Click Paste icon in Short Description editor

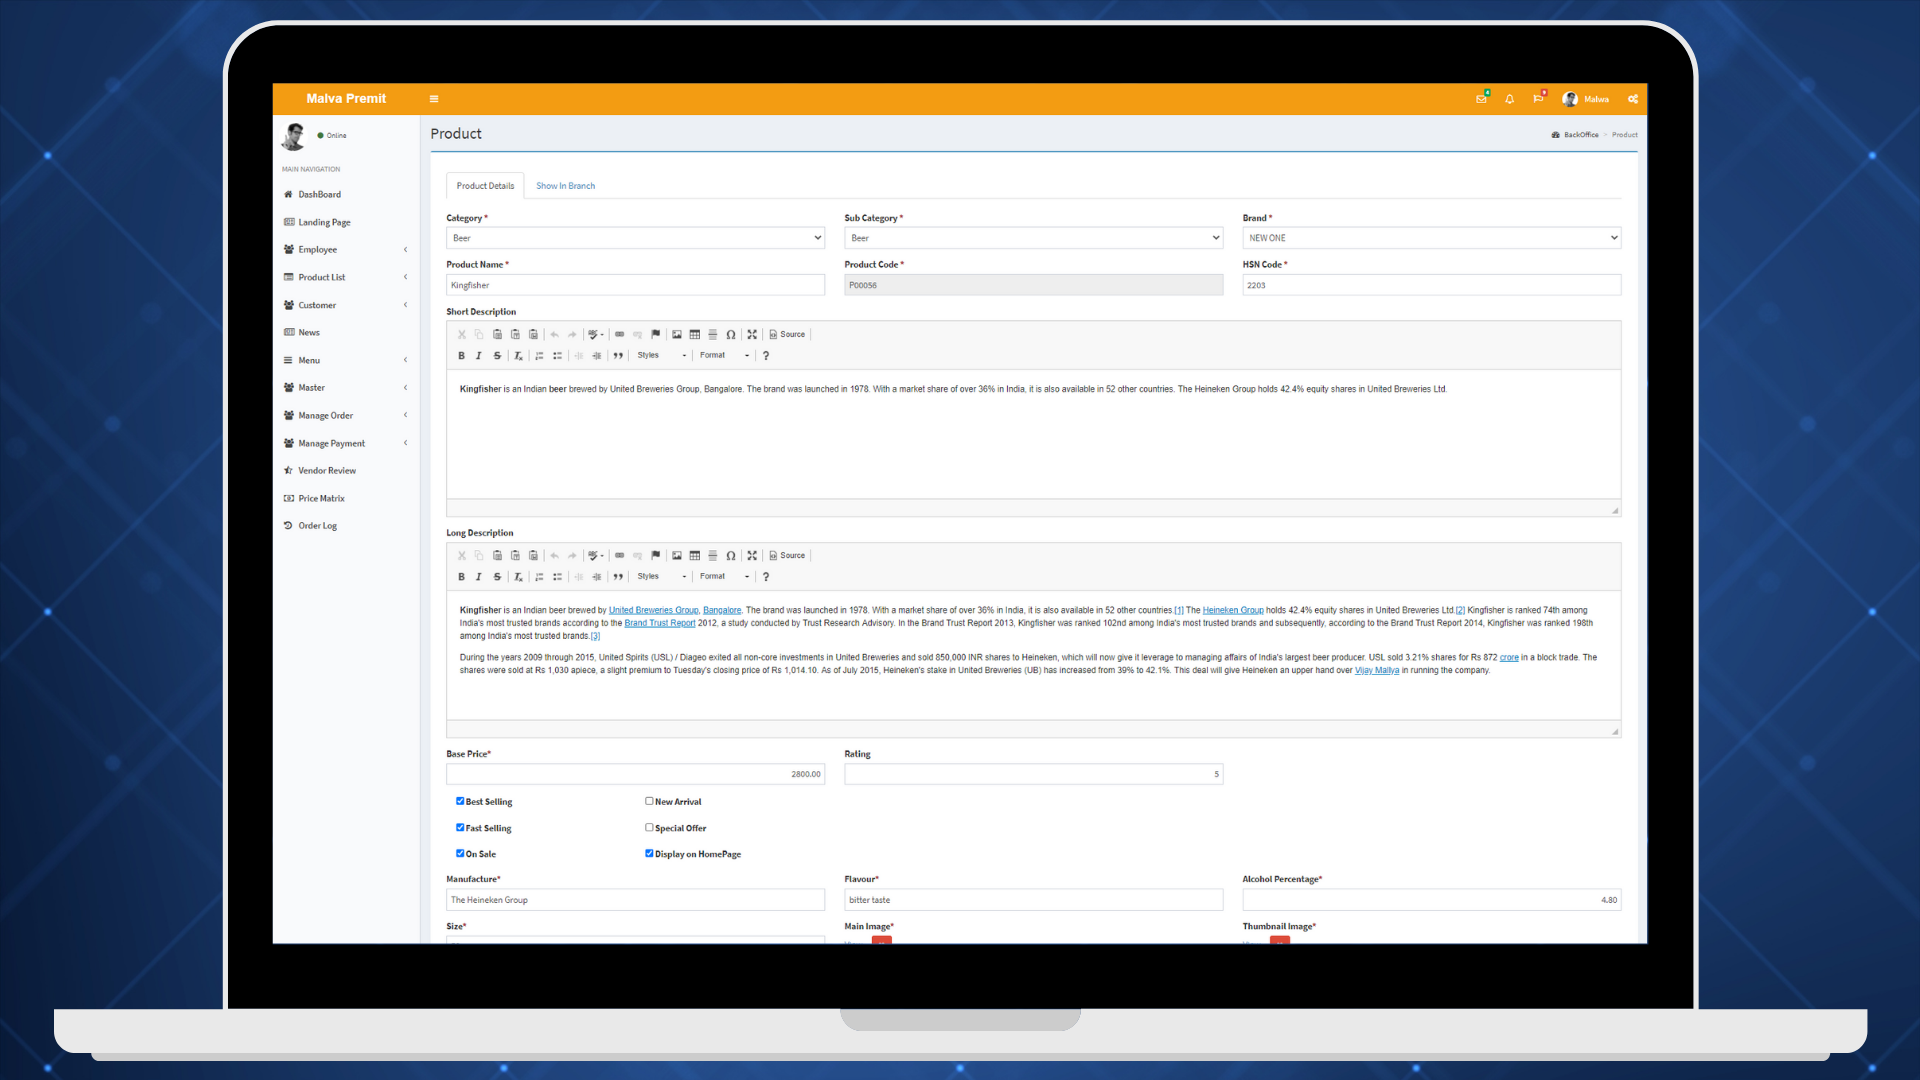[x=497, y=335]
